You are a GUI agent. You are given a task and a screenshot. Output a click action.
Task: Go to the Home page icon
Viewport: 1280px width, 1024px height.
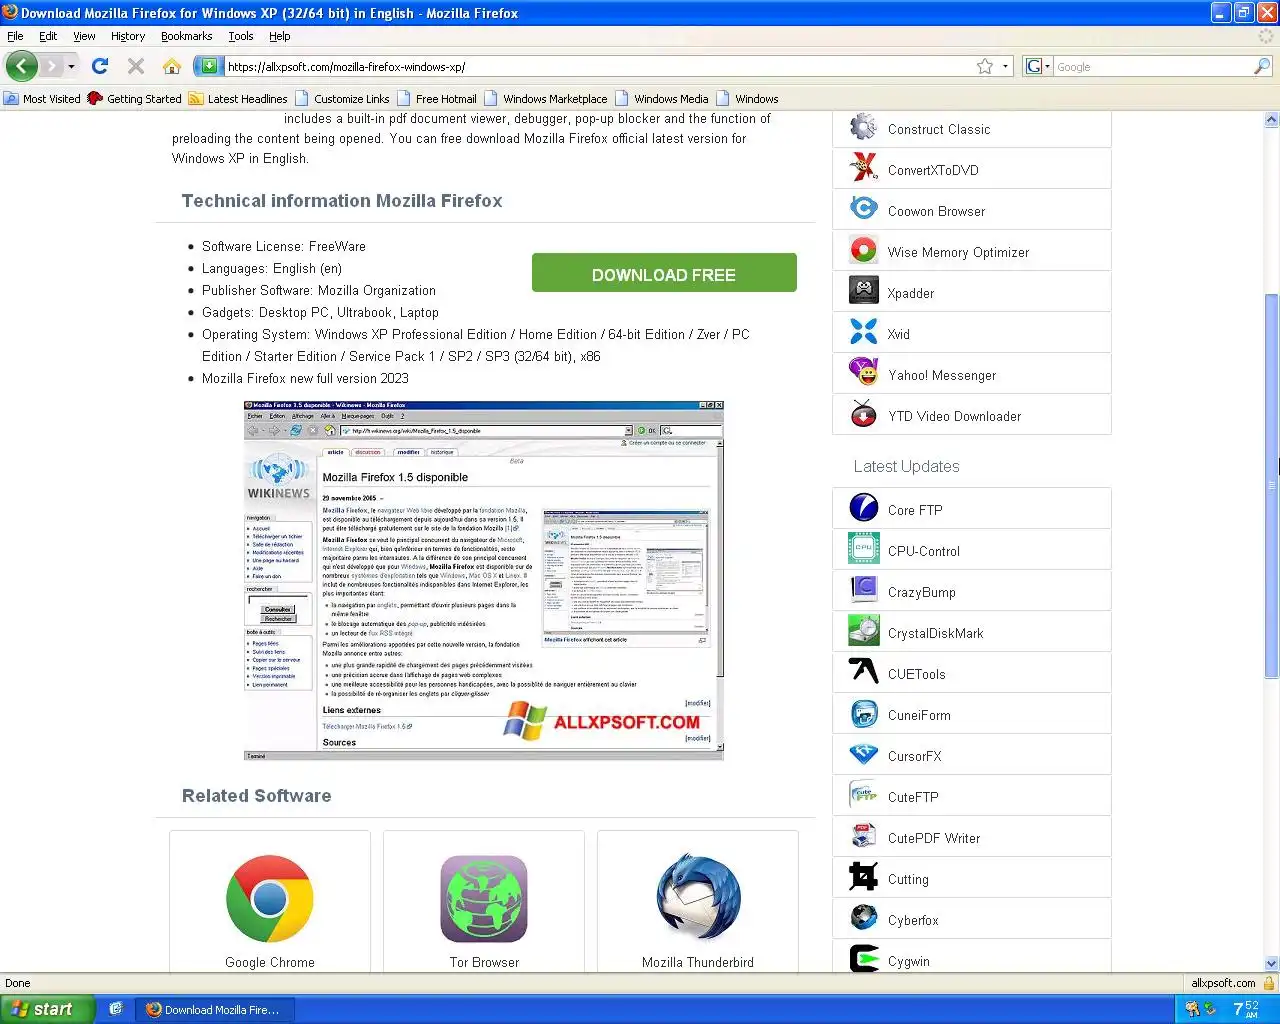pos(172,66)
